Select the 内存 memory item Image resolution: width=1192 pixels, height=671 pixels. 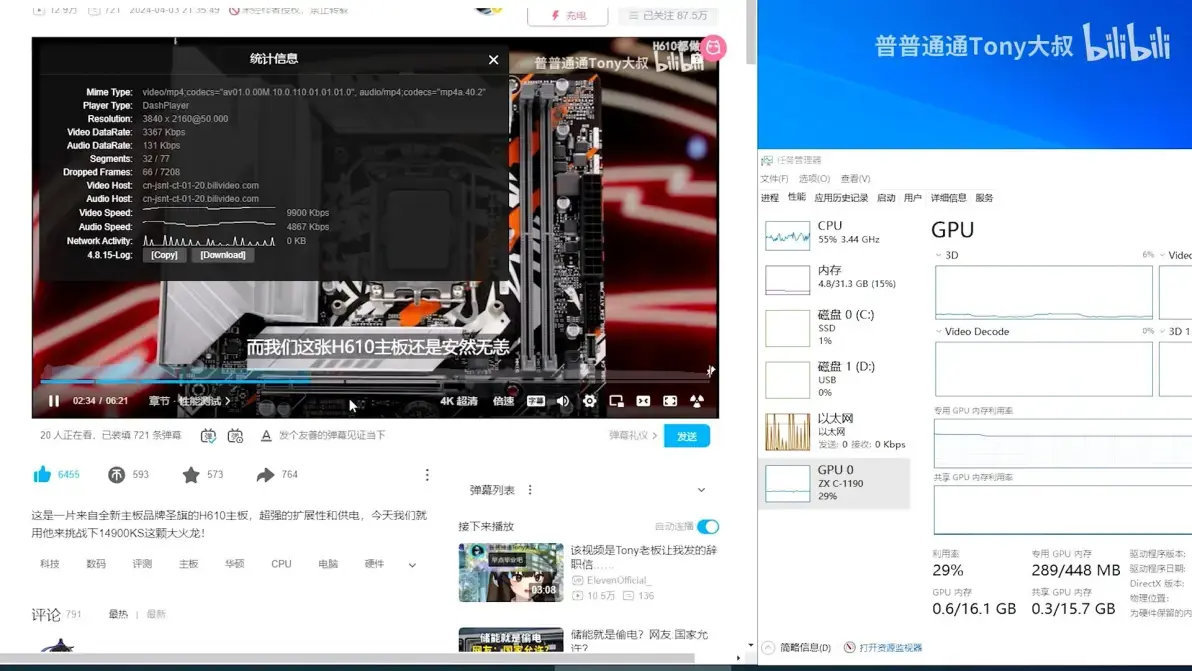pyautogui.click(x=835, y=278)
